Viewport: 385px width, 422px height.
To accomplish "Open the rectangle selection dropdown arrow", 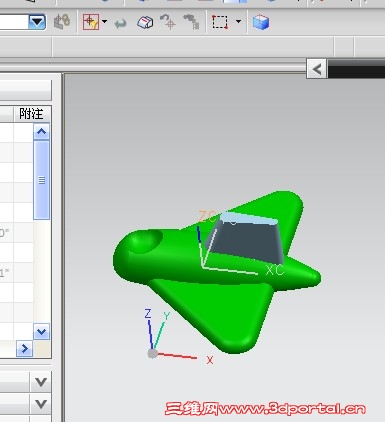I will click(238, 21).
